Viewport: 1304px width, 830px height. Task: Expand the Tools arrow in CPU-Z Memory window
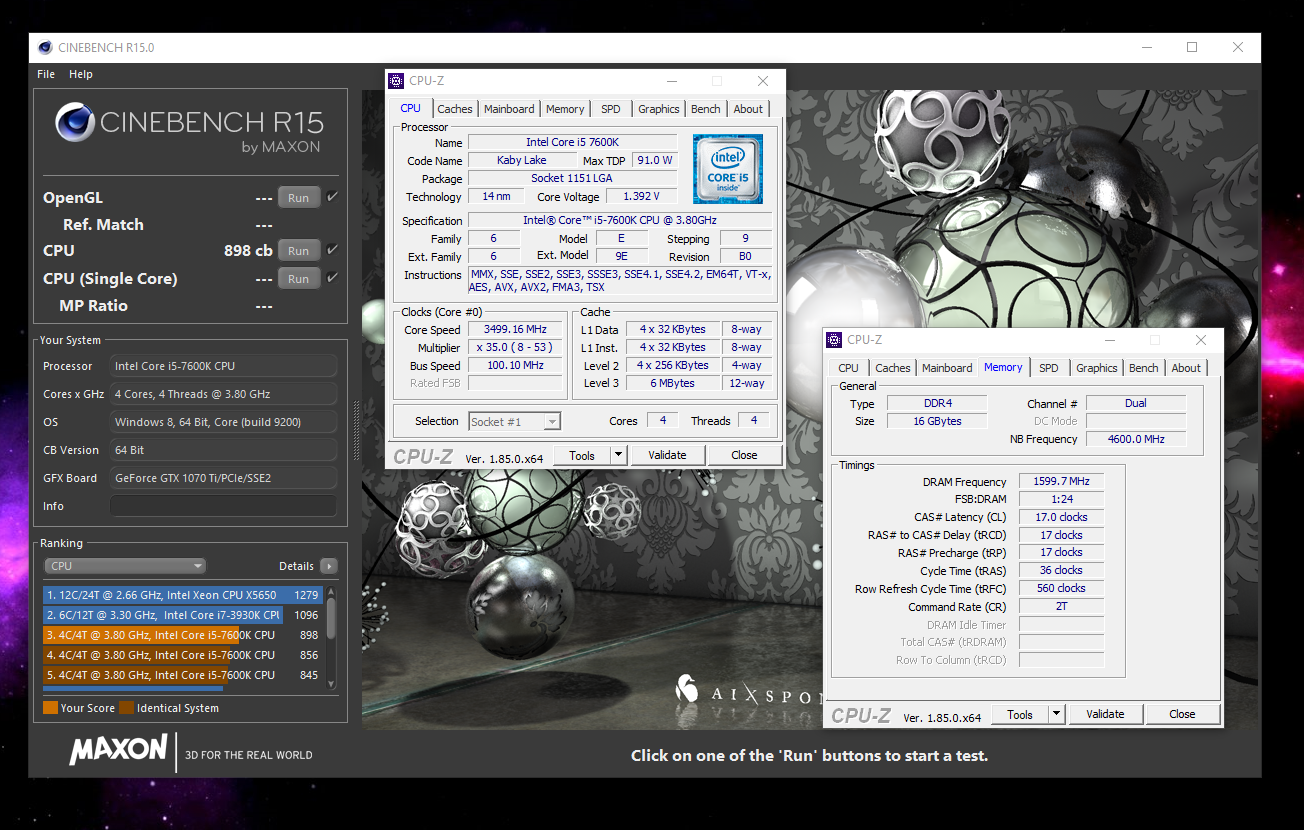(x=1057, y=714)
